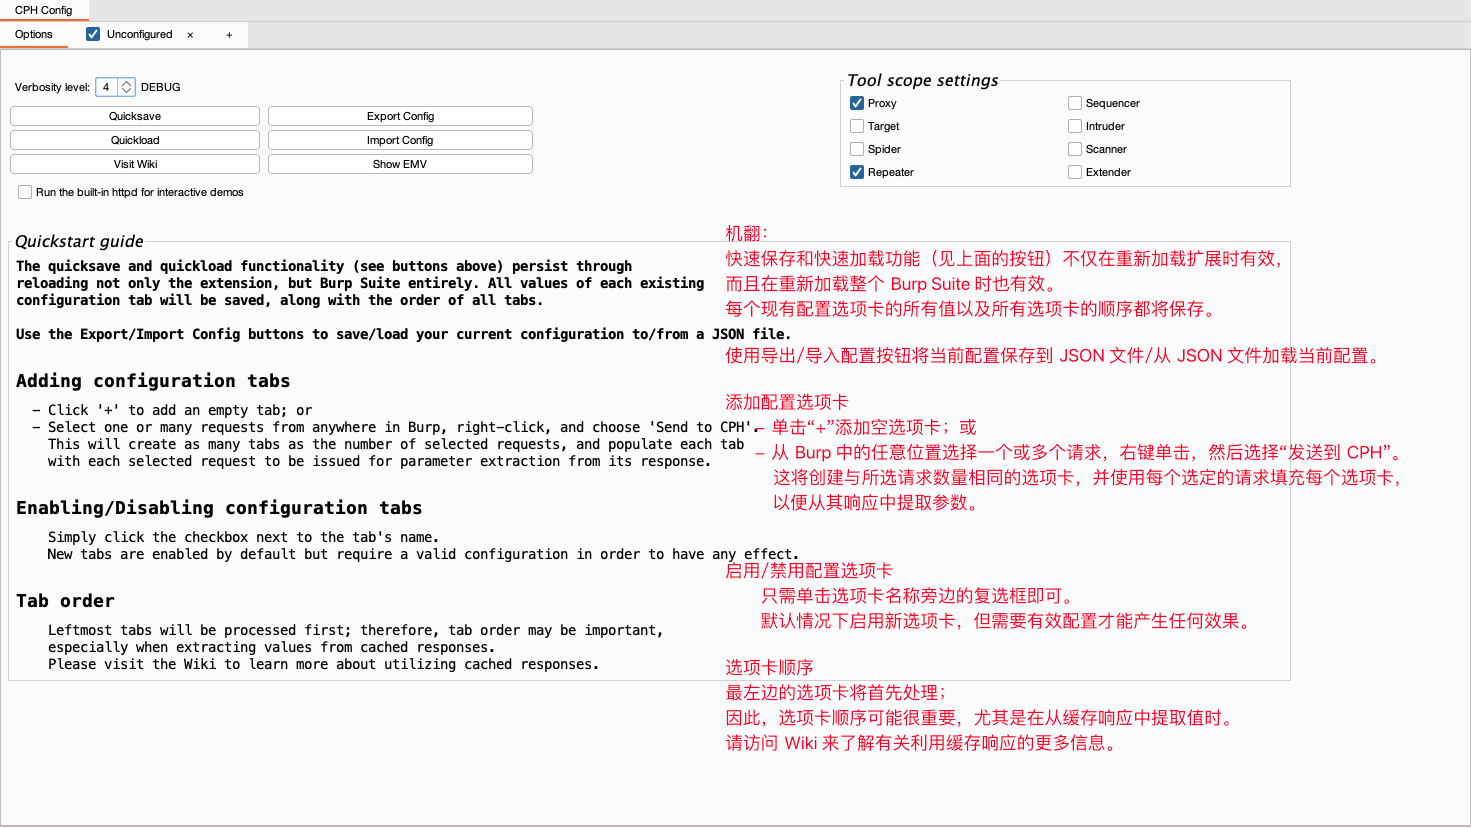Toggle the Unconfigured tab enable checkbox
The width and height of the screenshot is (1471, 828).
[x=93, y=34]
